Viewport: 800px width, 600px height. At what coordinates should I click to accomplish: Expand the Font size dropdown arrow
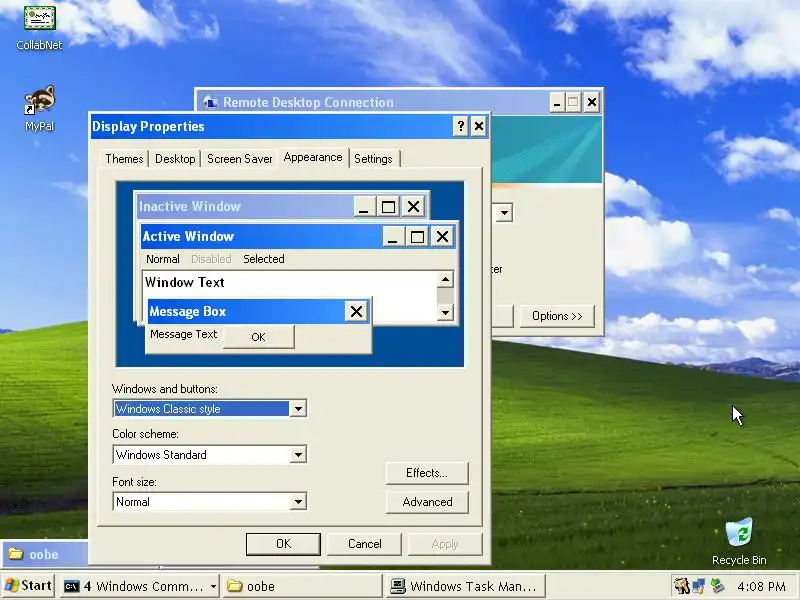click(297, 502)
